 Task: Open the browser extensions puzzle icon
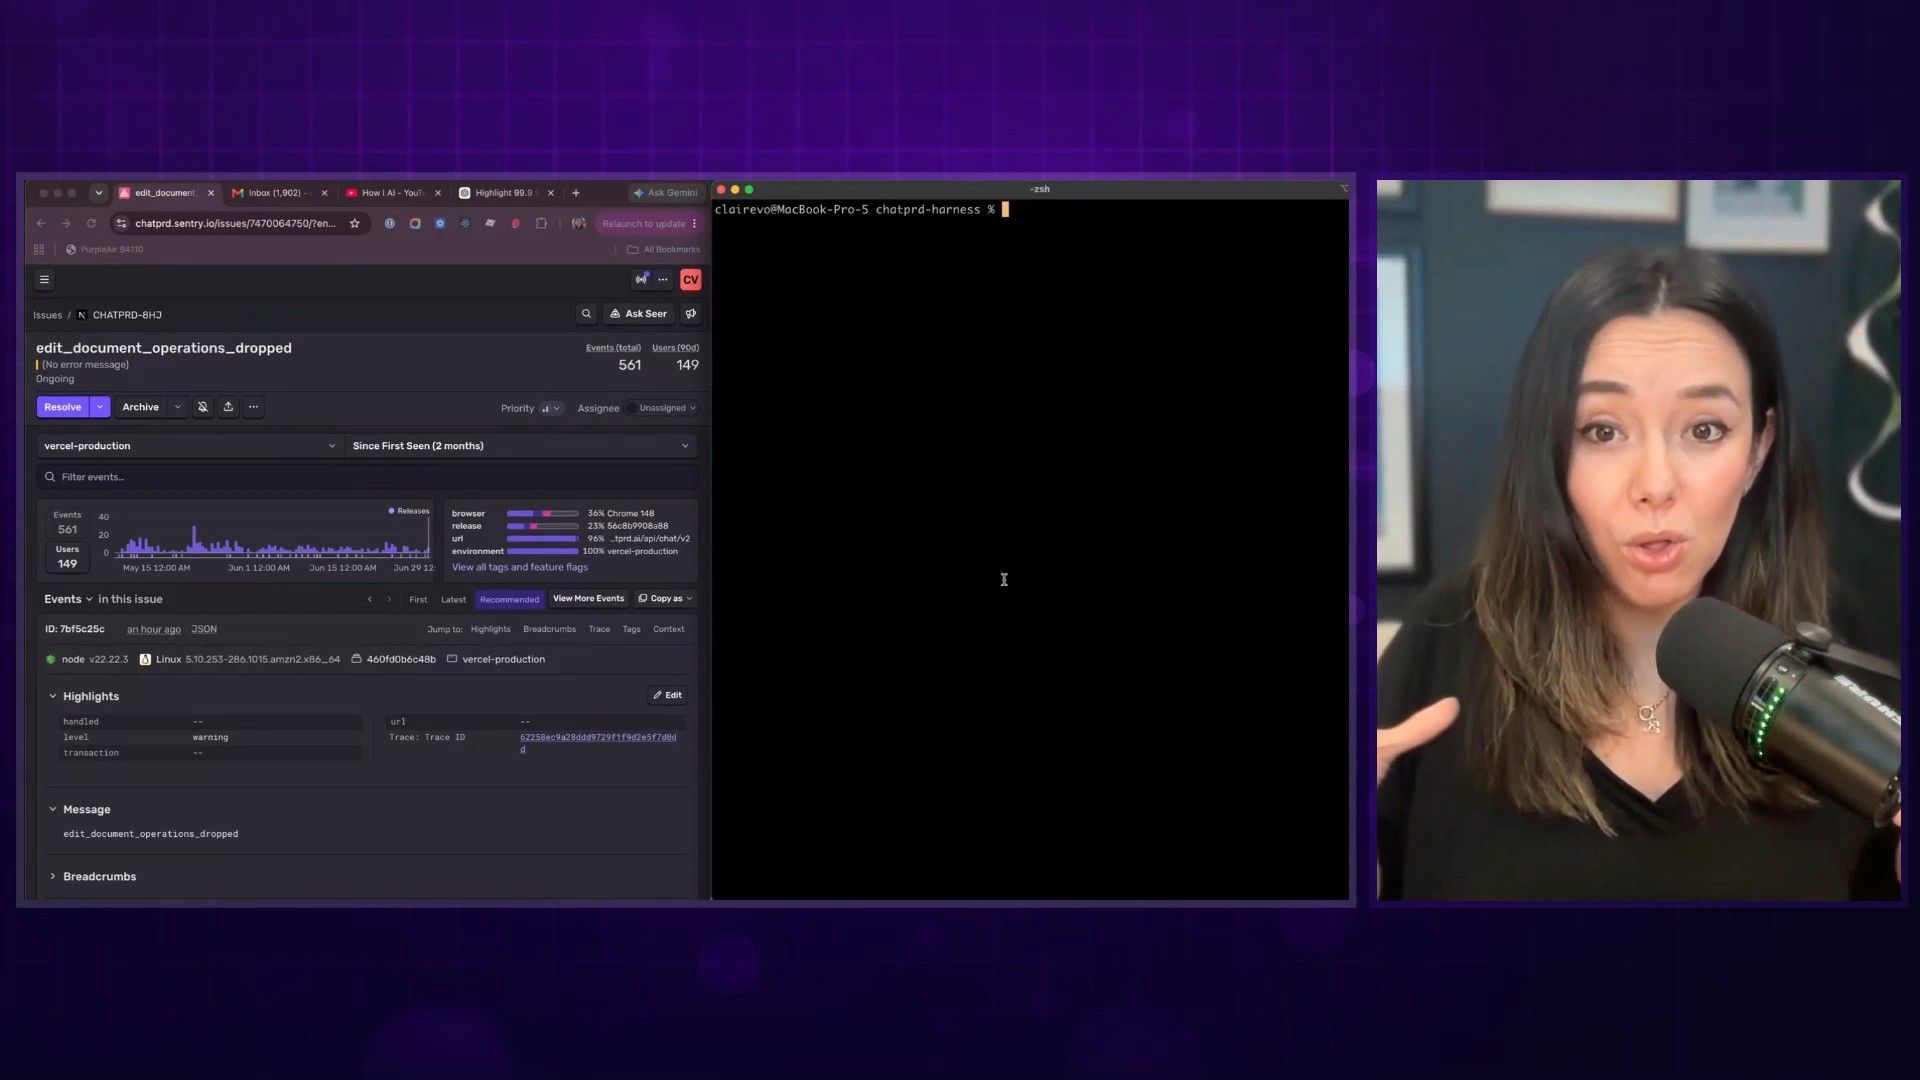click(541, 224)
